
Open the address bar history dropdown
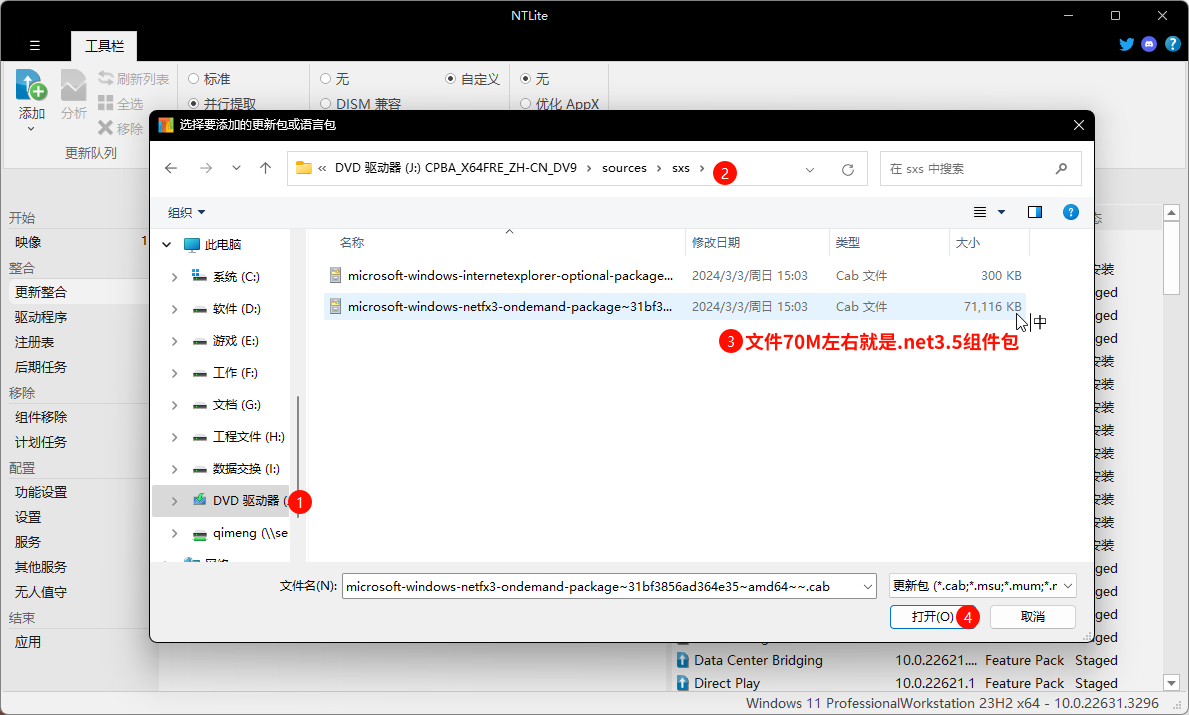(x=810, y=169)
